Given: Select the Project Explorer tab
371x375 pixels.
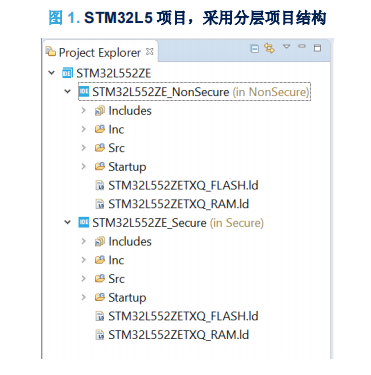Looking at the screenshot, I should coord(100,52).
